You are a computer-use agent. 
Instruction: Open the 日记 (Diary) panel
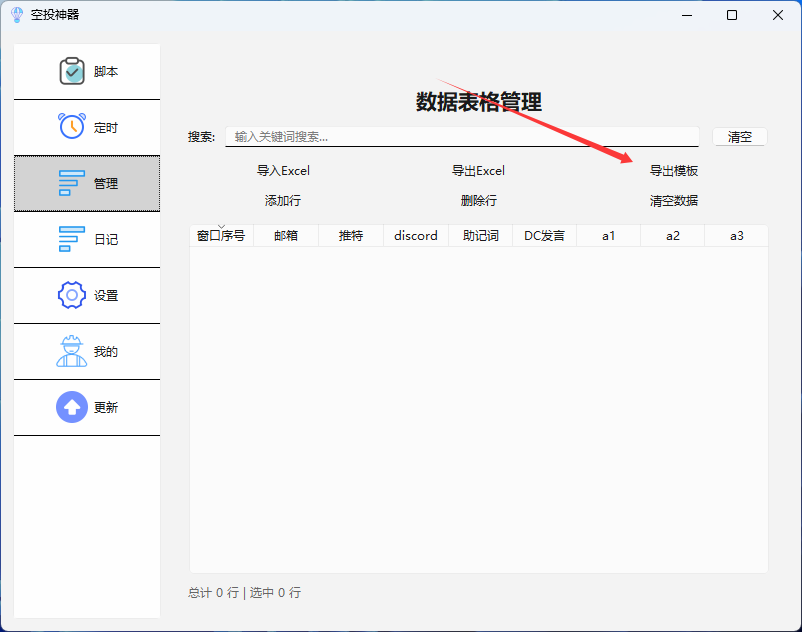(x=86, y=239)
